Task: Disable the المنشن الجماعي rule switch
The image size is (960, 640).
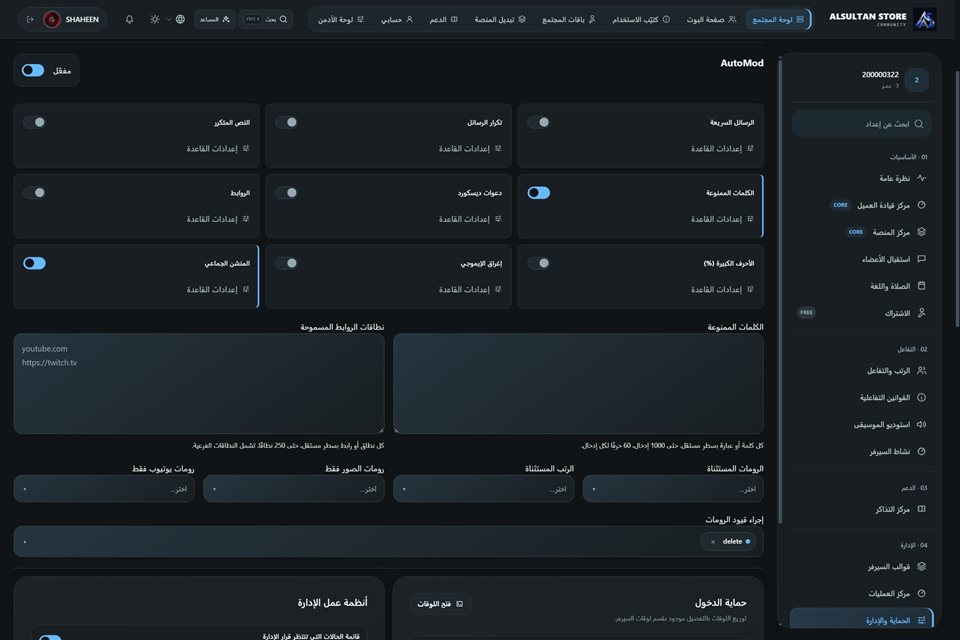Action: 34,263
